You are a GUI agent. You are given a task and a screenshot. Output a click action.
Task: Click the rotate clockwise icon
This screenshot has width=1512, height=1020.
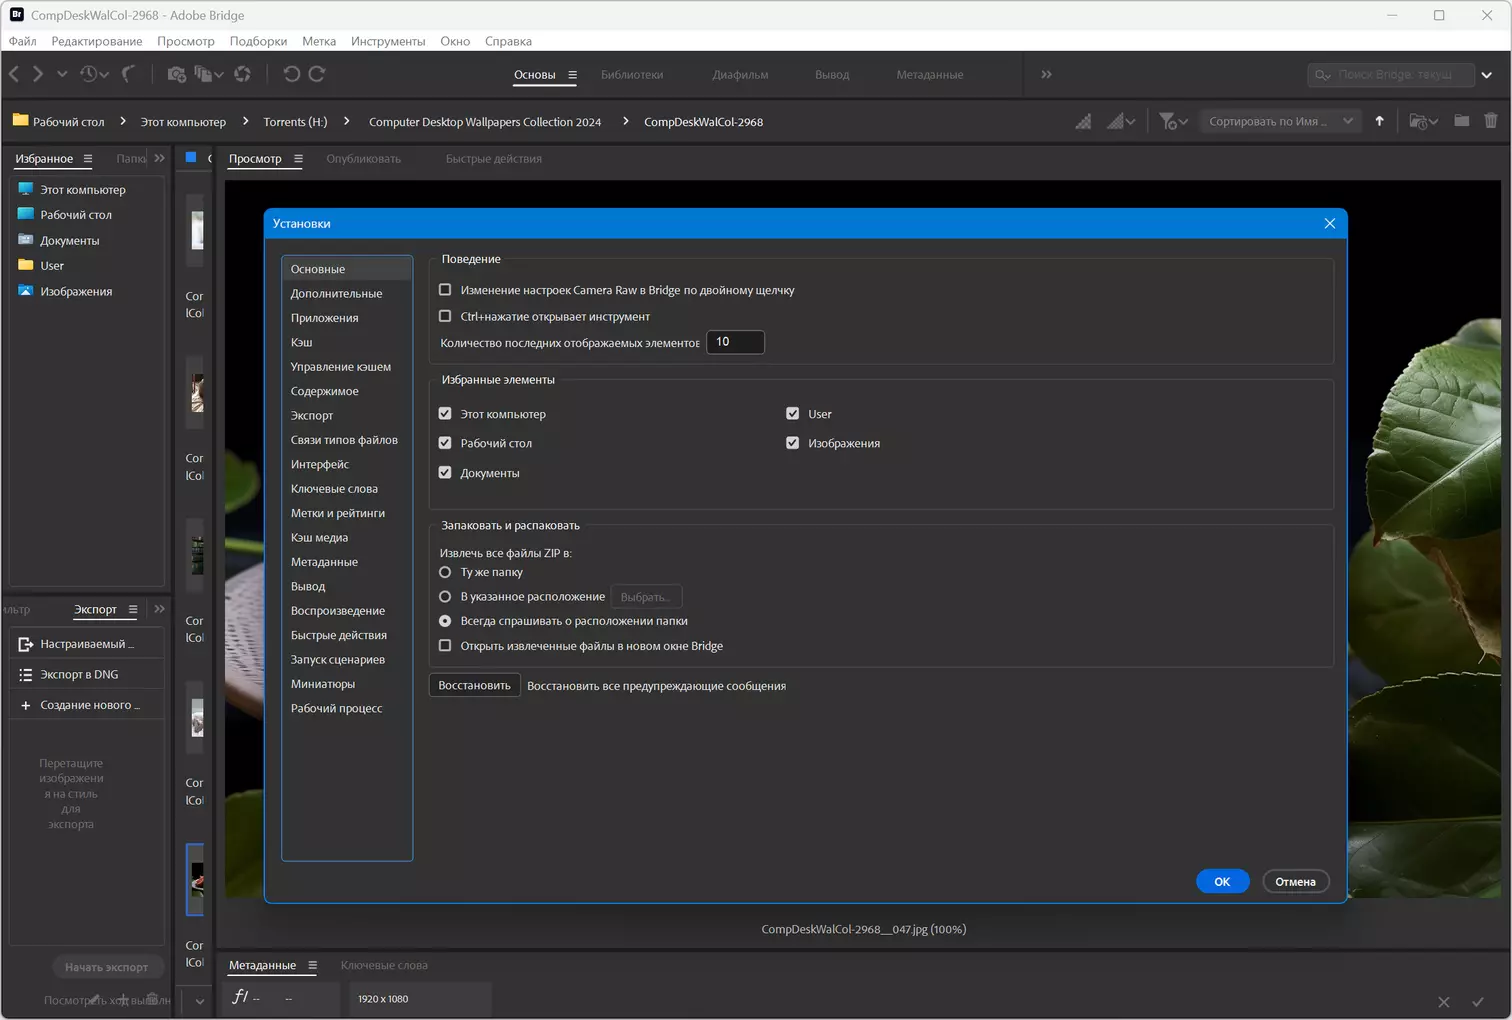(317, 74)
